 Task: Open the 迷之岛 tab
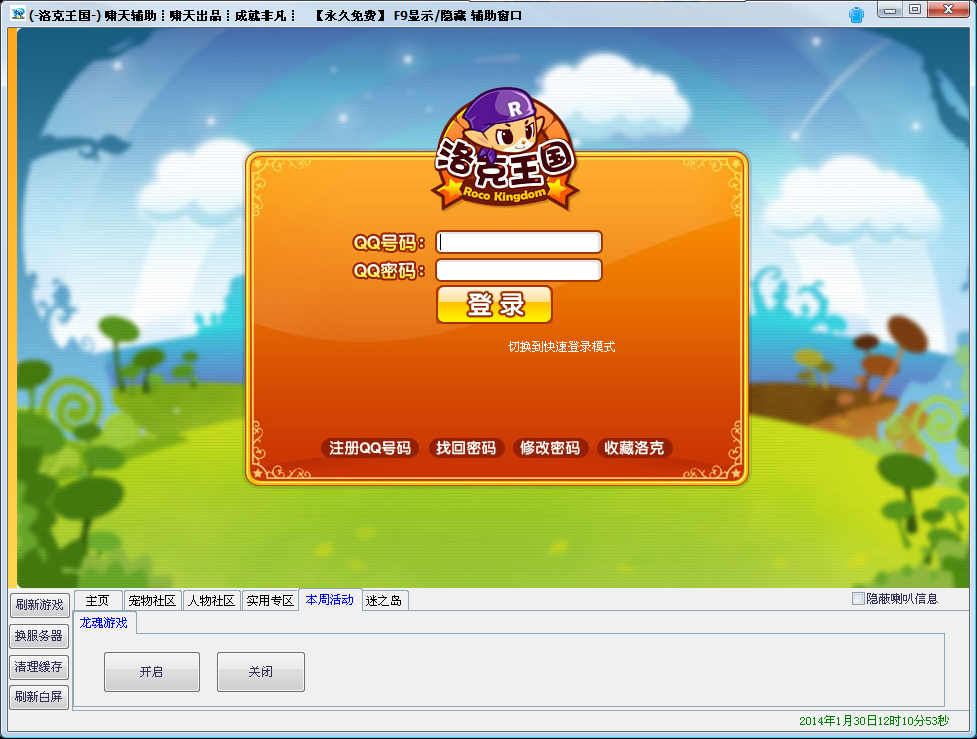[384, 601]
